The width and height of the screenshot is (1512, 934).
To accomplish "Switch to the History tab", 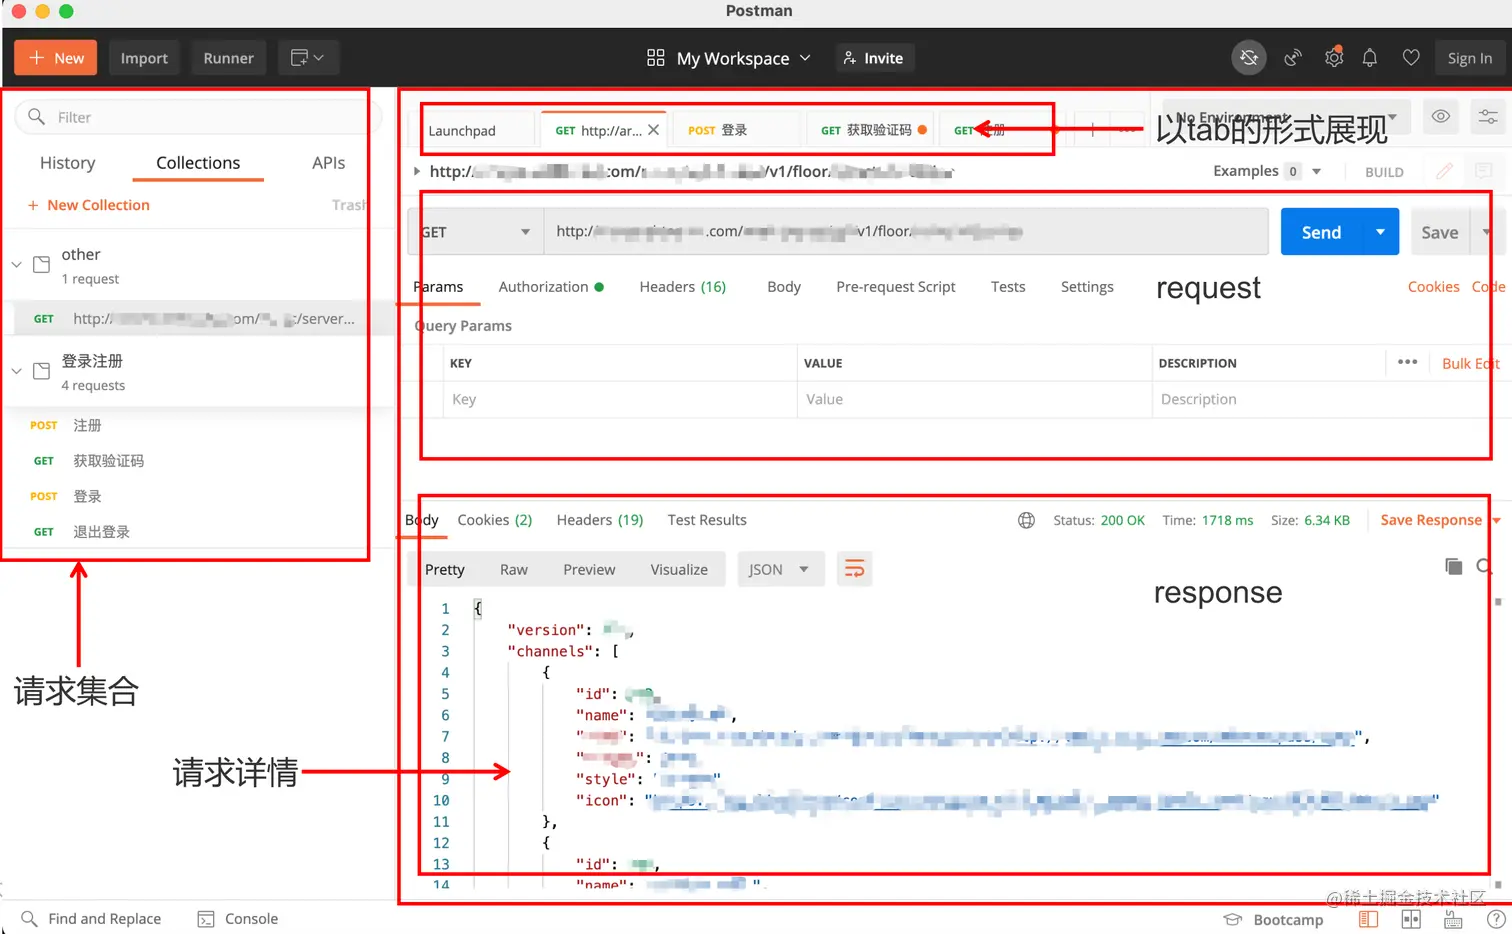I will (67, 163).
